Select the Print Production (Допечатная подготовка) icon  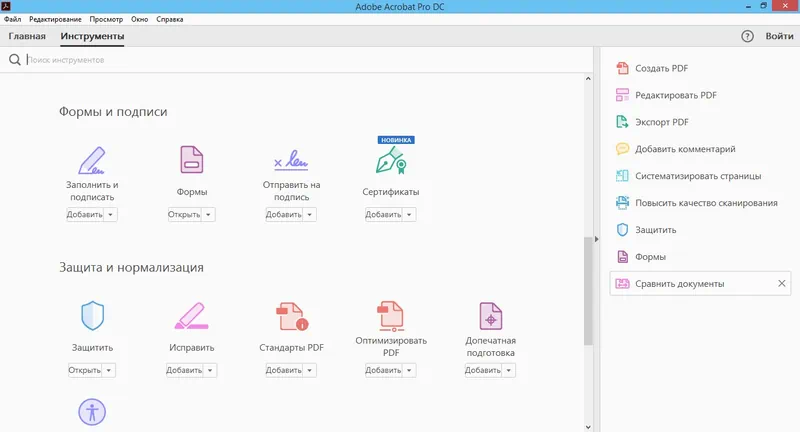click(x=490, y=316)
